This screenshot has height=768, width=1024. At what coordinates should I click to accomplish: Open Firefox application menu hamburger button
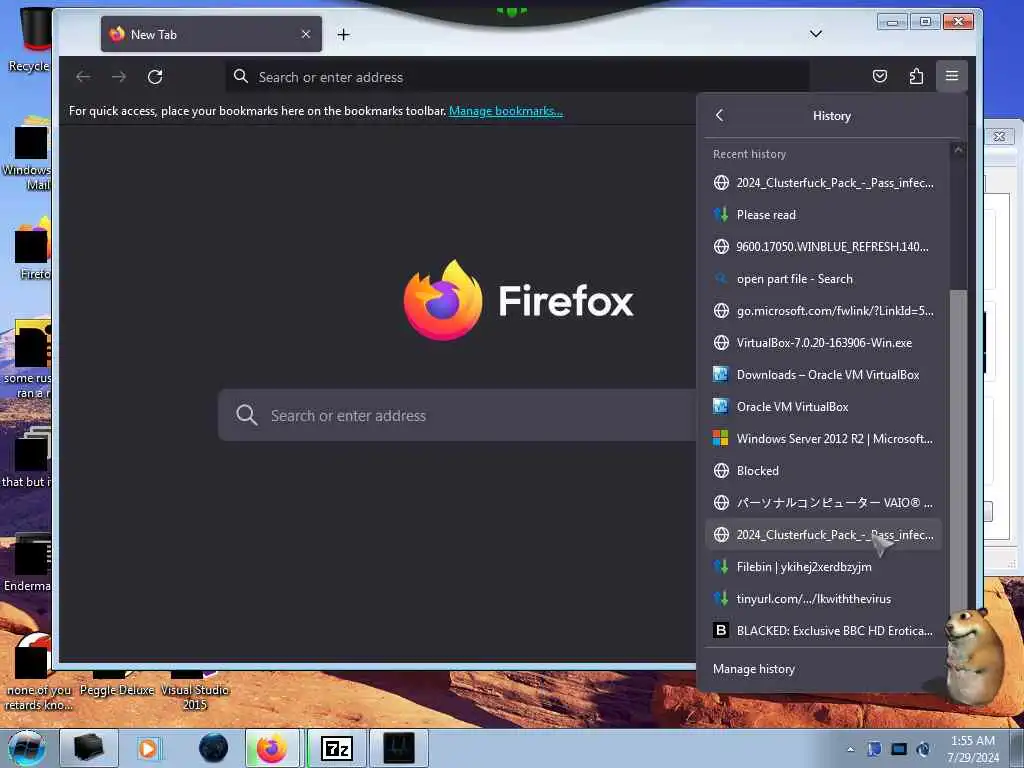[x=952, y=76]
